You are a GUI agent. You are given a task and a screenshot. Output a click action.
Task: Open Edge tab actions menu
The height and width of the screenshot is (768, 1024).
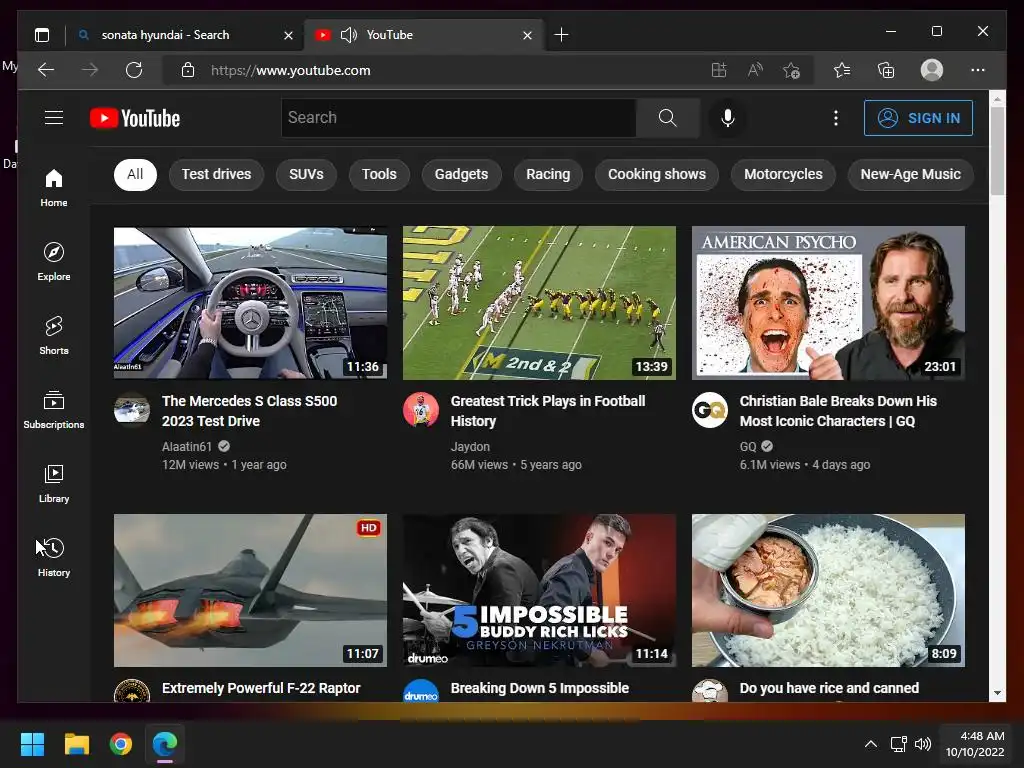point(42,35)
